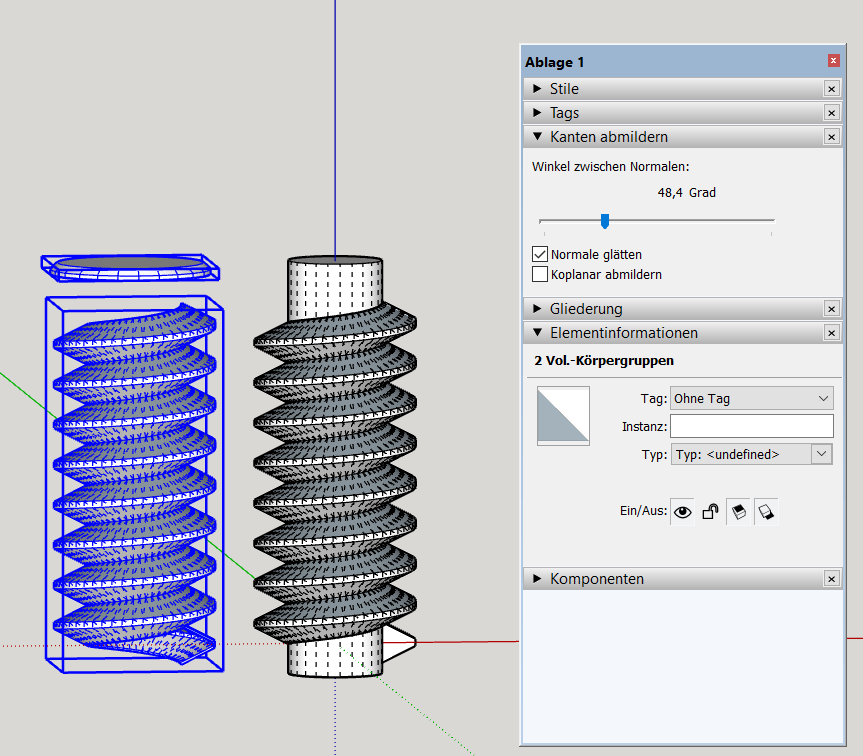Close the Komponenten panel with its X

[x=831, y=579]
